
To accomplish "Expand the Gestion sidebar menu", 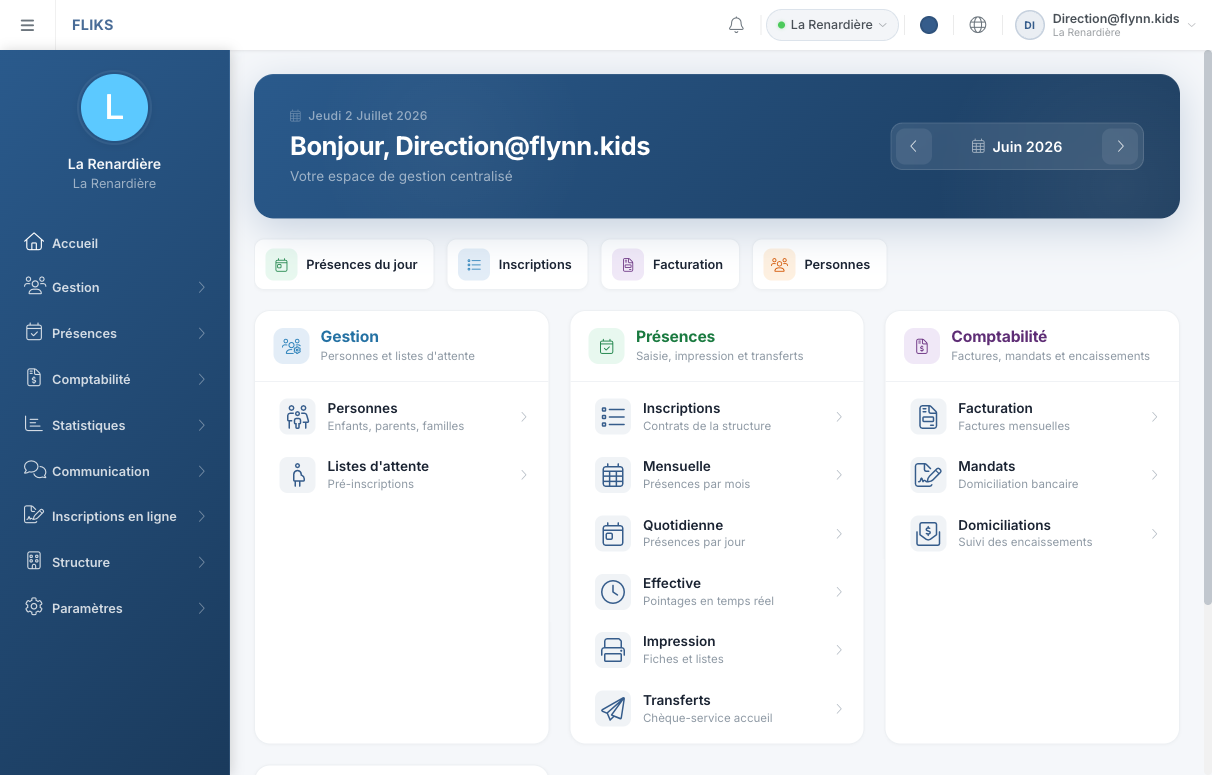I will tap(115, 287).
